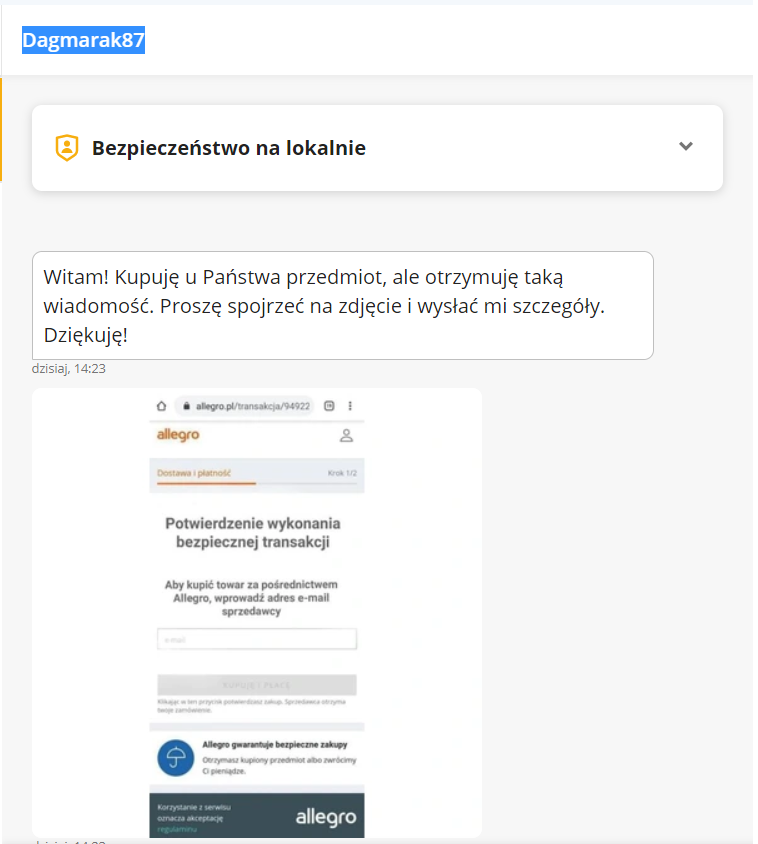This screenshot has width=758, height=844.
Task: Open the Dagmarak87 user profile name
Action: point(84,40)
